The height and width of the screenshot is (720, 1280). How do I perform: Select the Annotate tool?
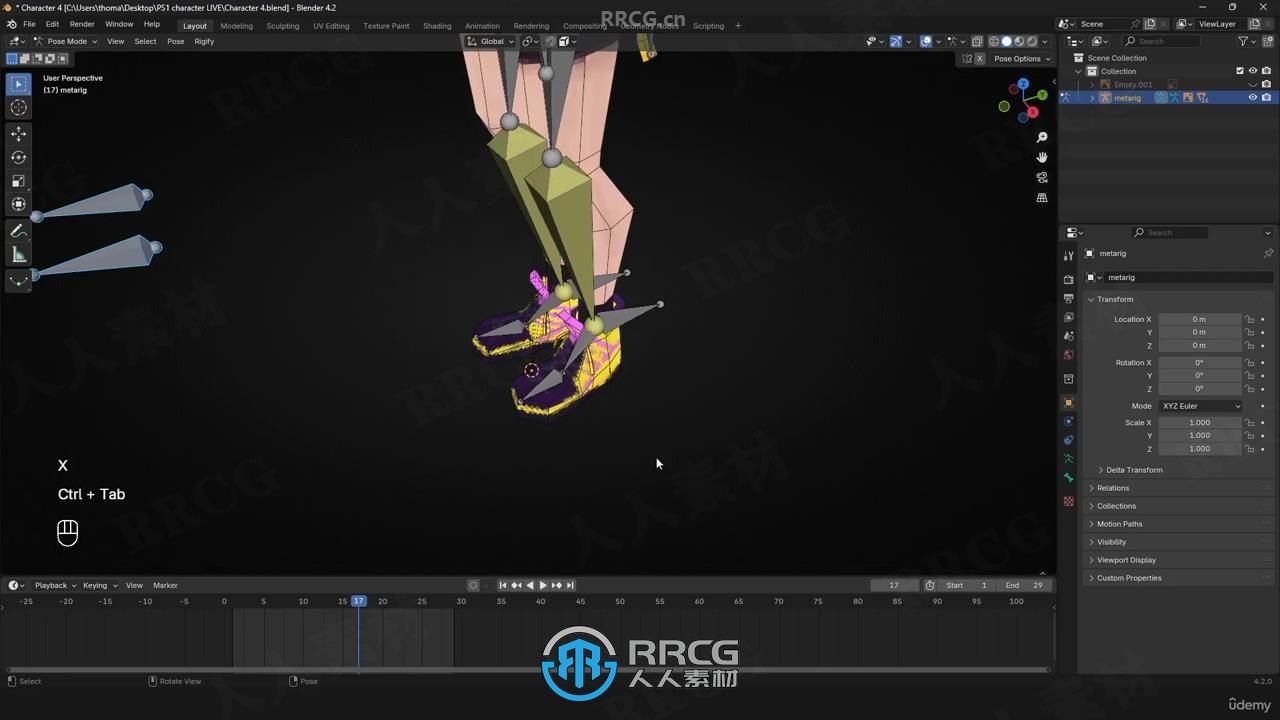click(x=18, y=231)
